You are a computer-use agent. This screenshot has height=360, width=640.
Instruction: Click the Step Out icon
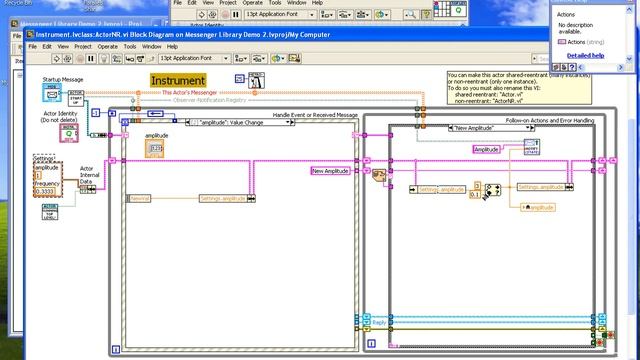151,59
